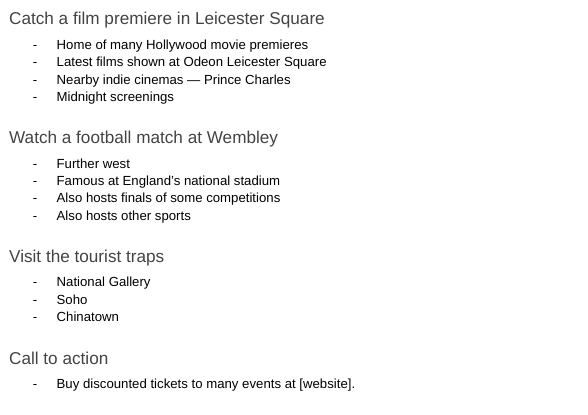
Task: Click the '[website]' placeholder text
Action: (326, 384)
